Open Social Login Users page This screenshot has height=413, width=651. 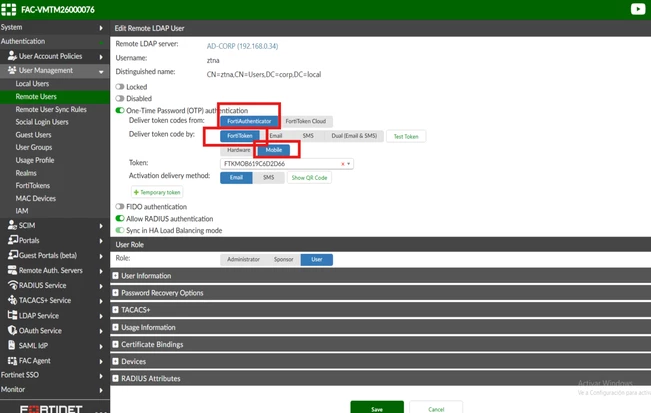click(x=42, y=122)
